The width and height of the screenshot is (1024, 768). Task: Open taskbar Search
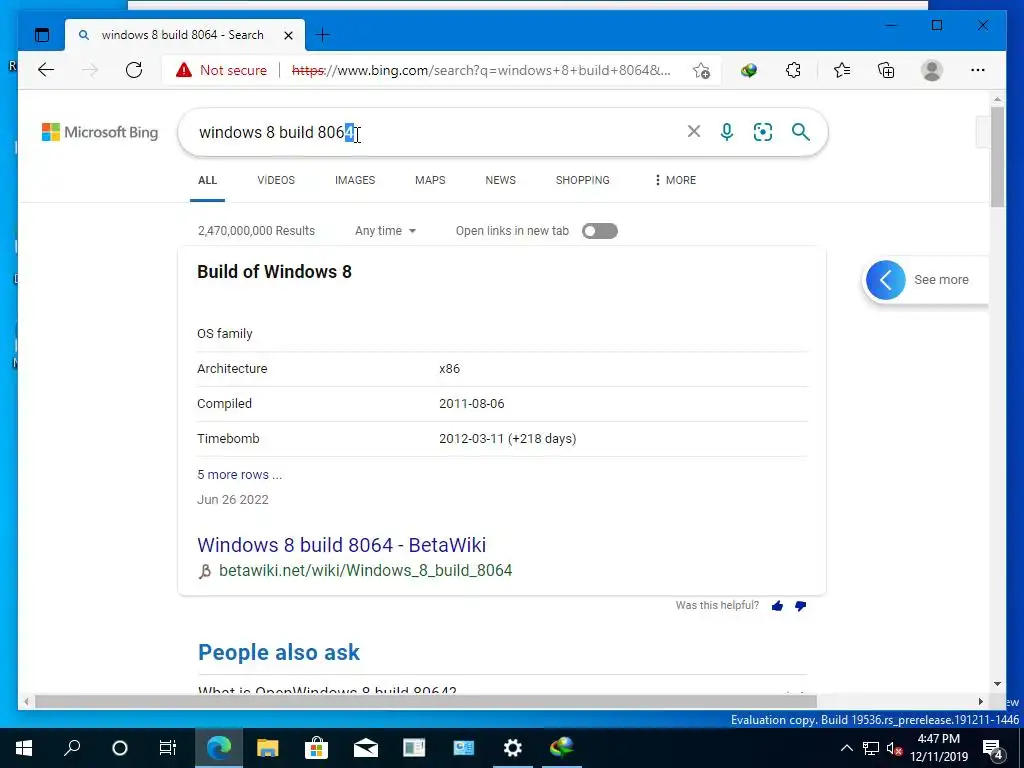72,748
